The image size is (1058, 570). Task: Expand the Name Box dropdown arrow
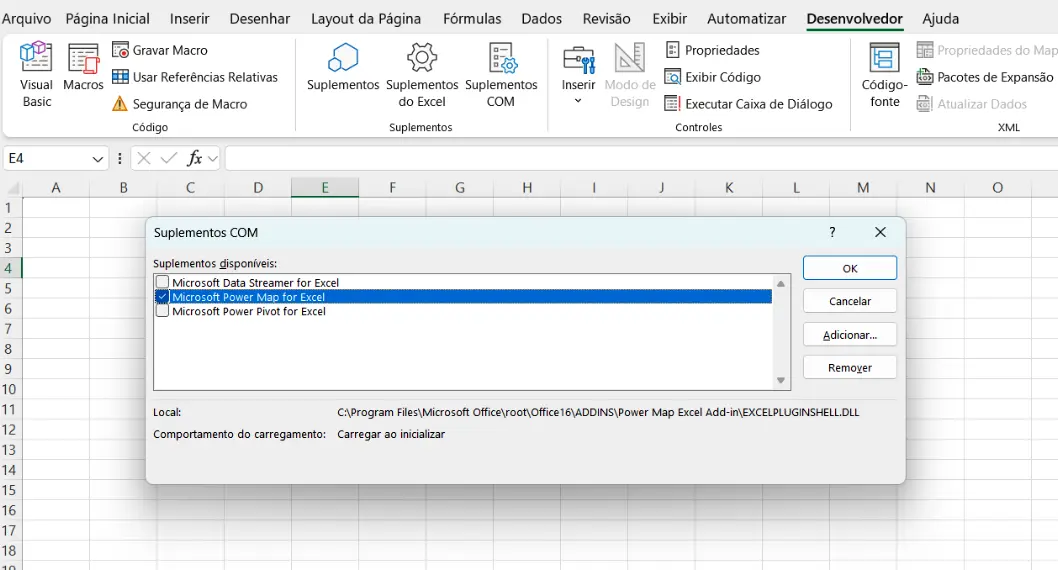(x=98, y=159)
